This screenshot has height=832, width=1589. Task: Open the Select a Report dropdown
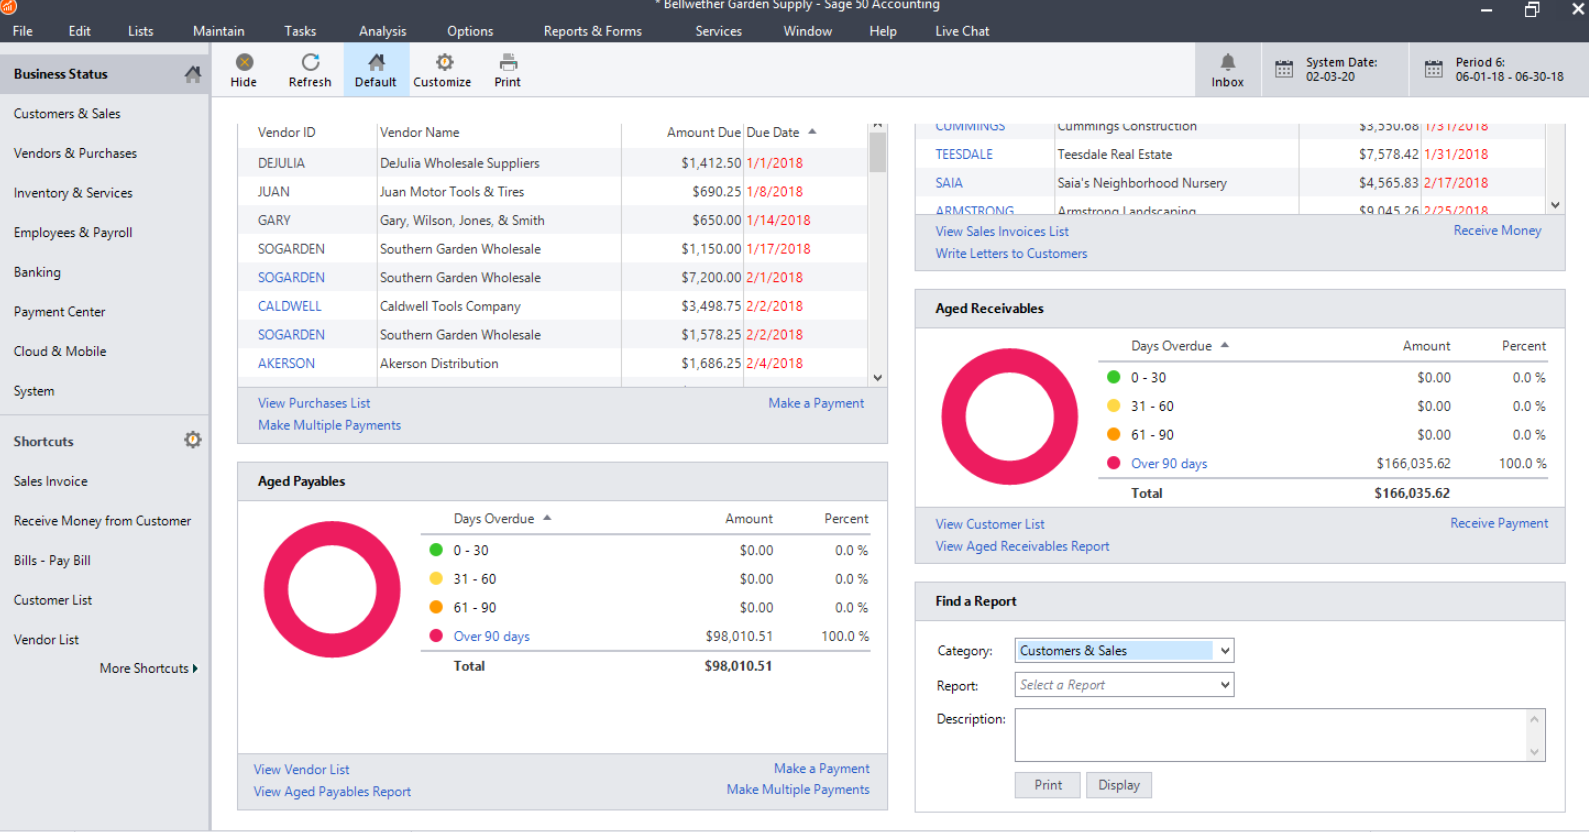(x=1224, y=685)
